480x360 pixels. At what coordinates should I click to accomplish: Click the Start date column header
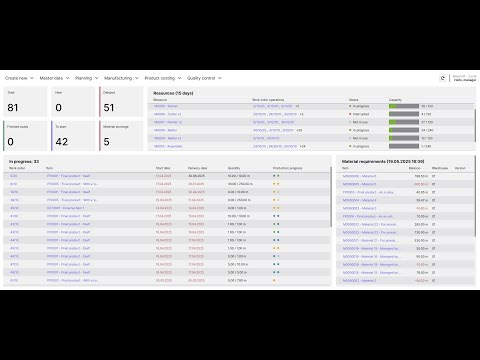coord(163,168)
